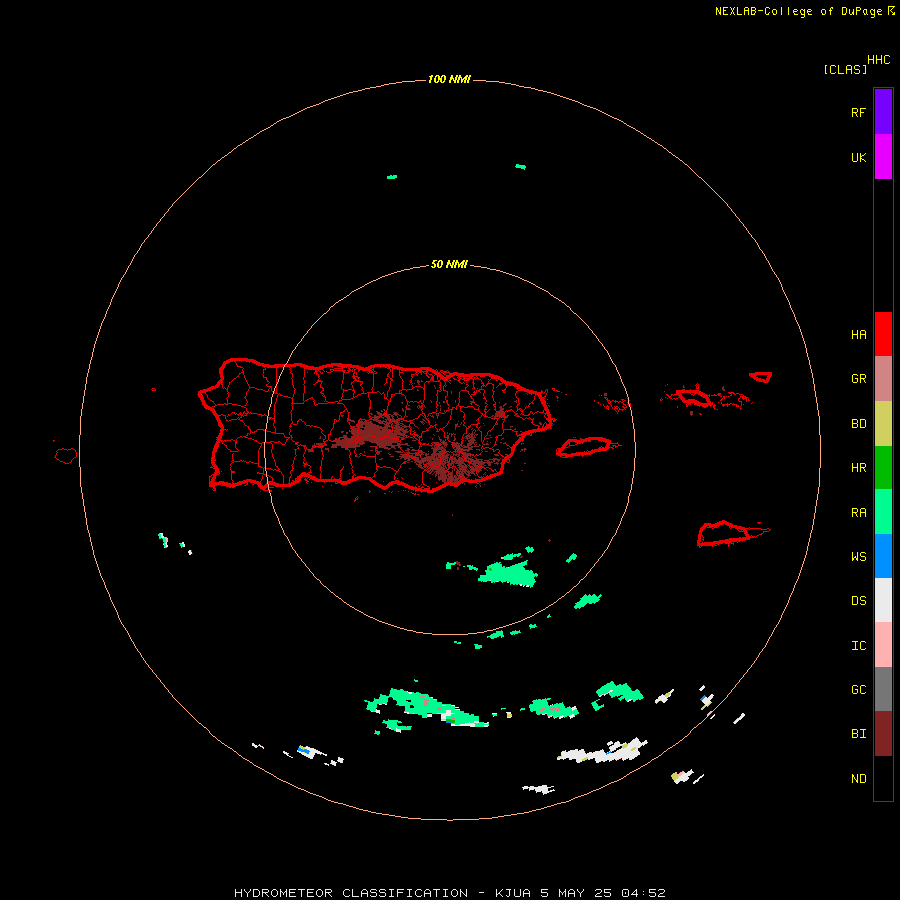Image resolution: width=900 pixels, height=900 pixels.
Task: Click the [CLAS] units label
Action: pyautogui.click(x=845, y=69)
